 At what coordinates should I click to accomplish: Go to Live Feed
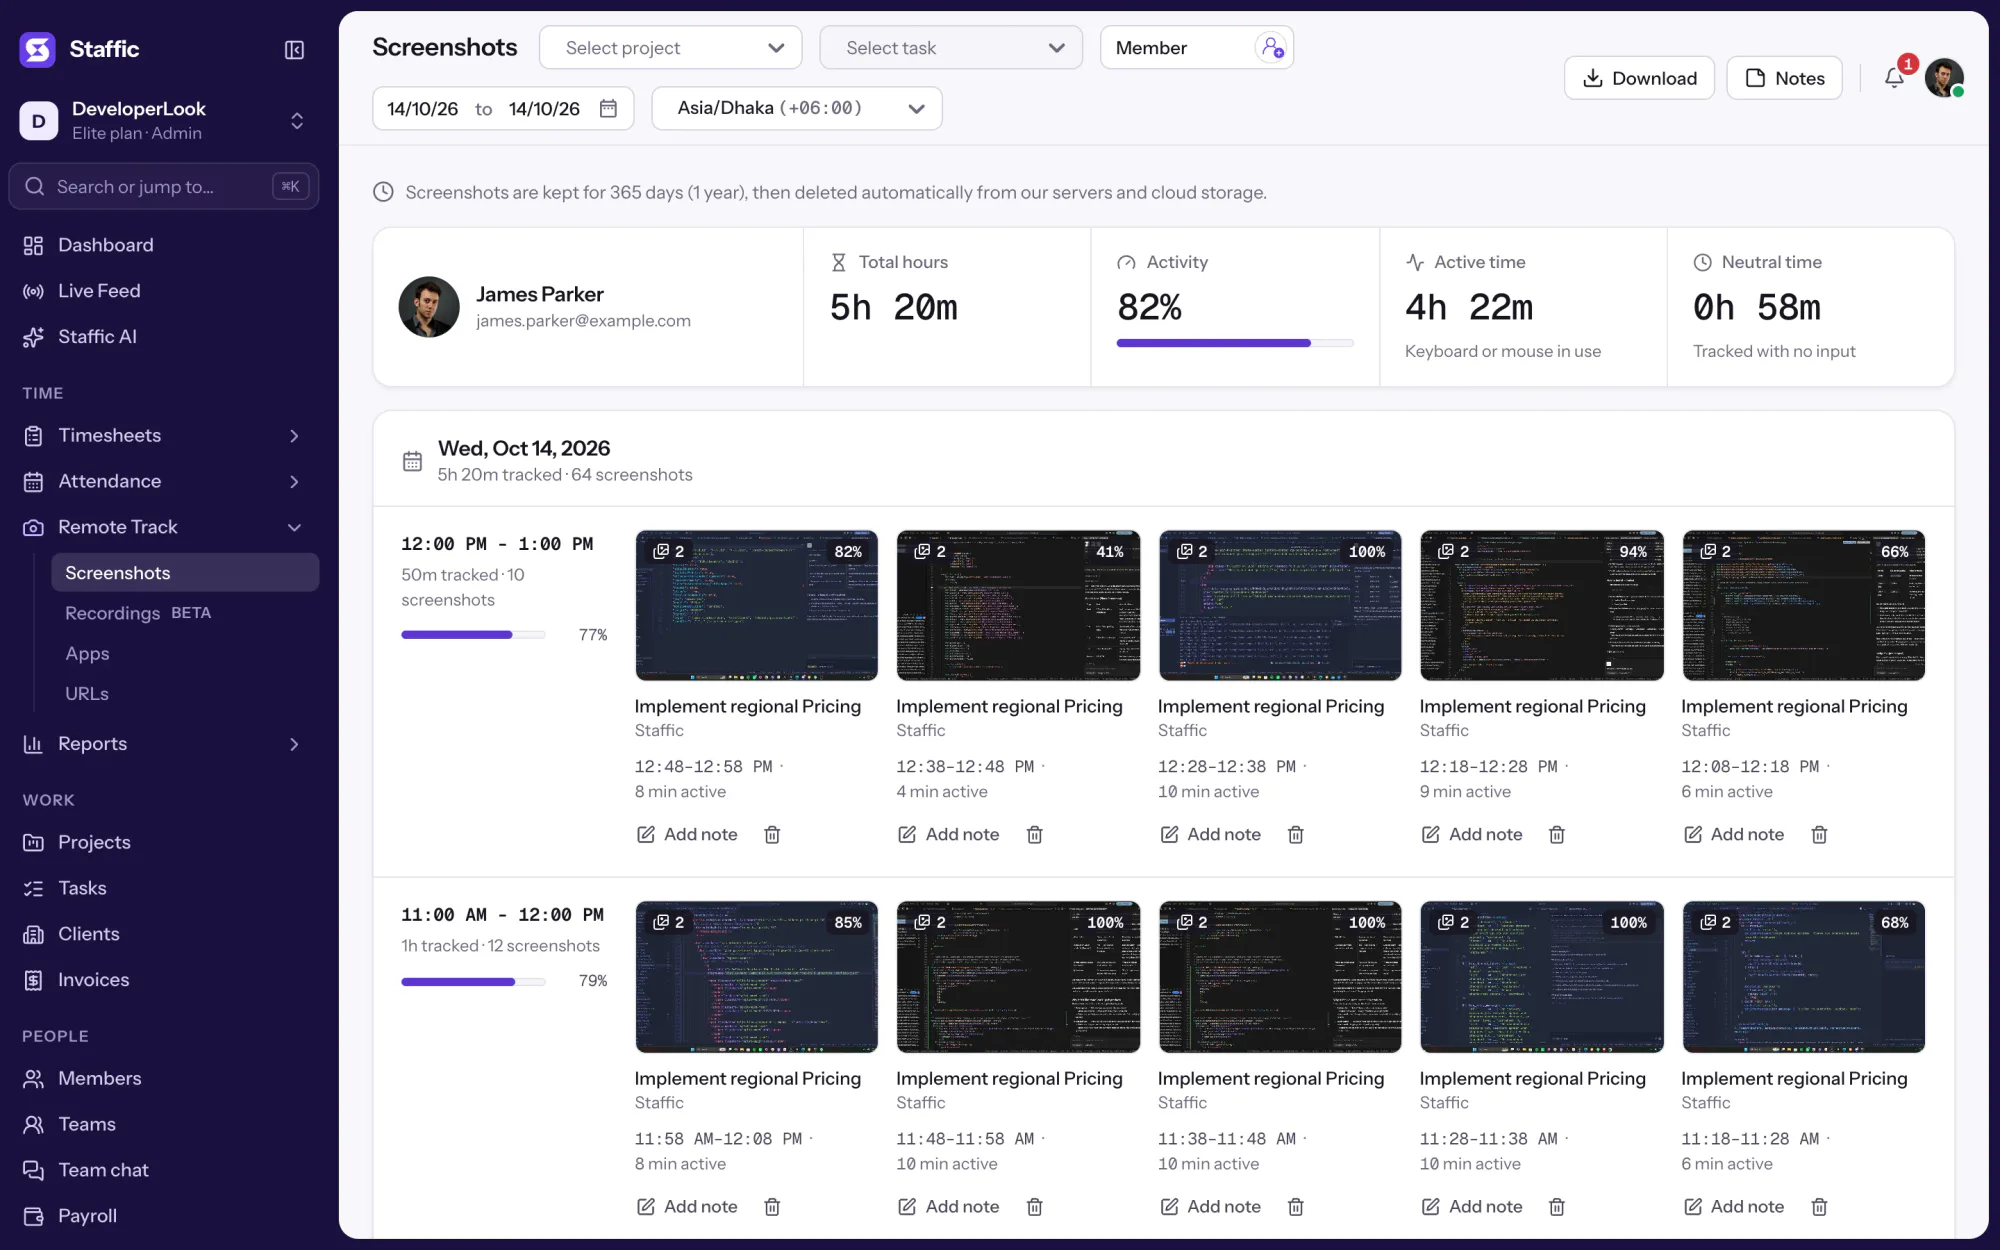coord(162,291)
